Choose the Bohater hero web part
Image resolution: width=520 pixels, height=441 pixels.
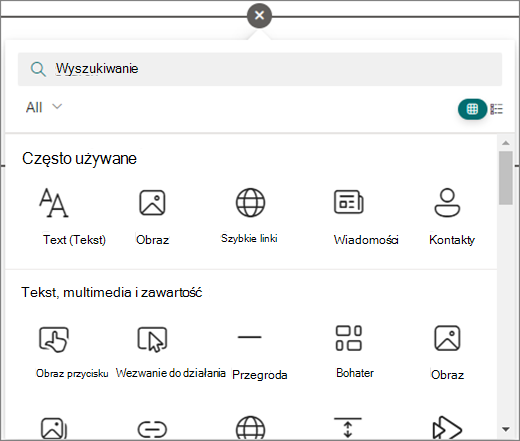[x=349, y=338]
